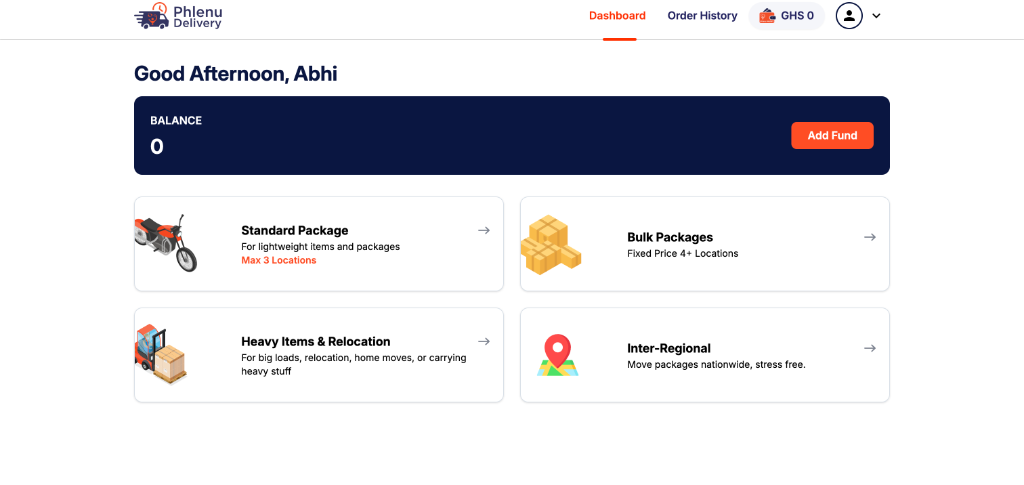
Task: Switch to the Dashboard tab
Action: (617, 16)
